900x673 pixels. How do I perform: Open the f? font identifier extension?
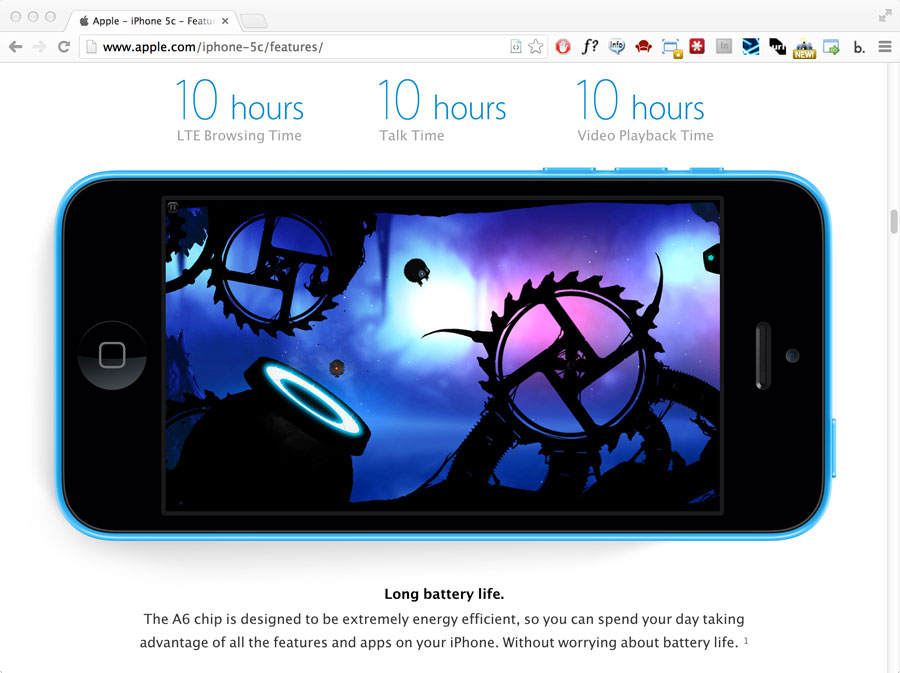point(589,46)
